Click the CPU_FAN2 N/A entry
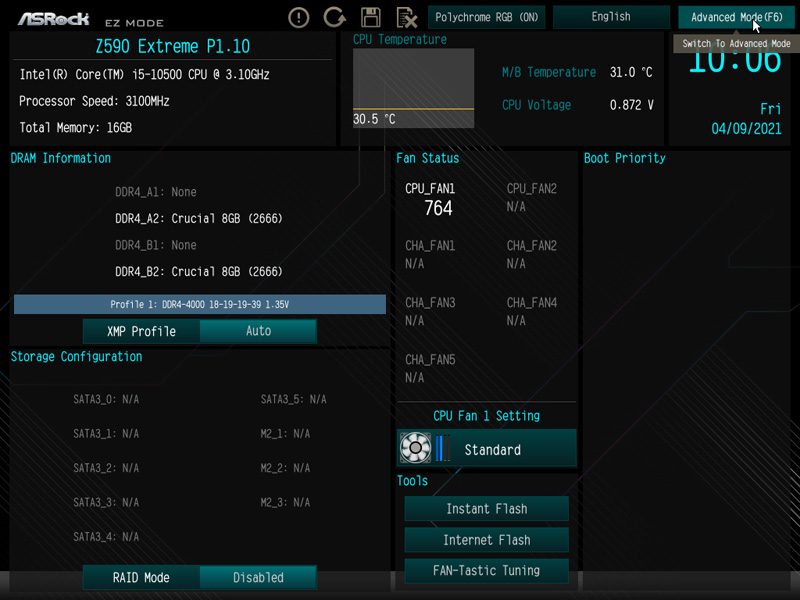800x600 pixels. (x=531, y=197)
